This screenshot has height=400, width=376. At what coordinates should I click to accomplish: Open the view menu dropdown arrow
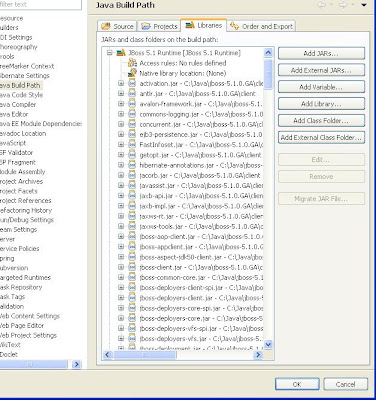point(364,5)
